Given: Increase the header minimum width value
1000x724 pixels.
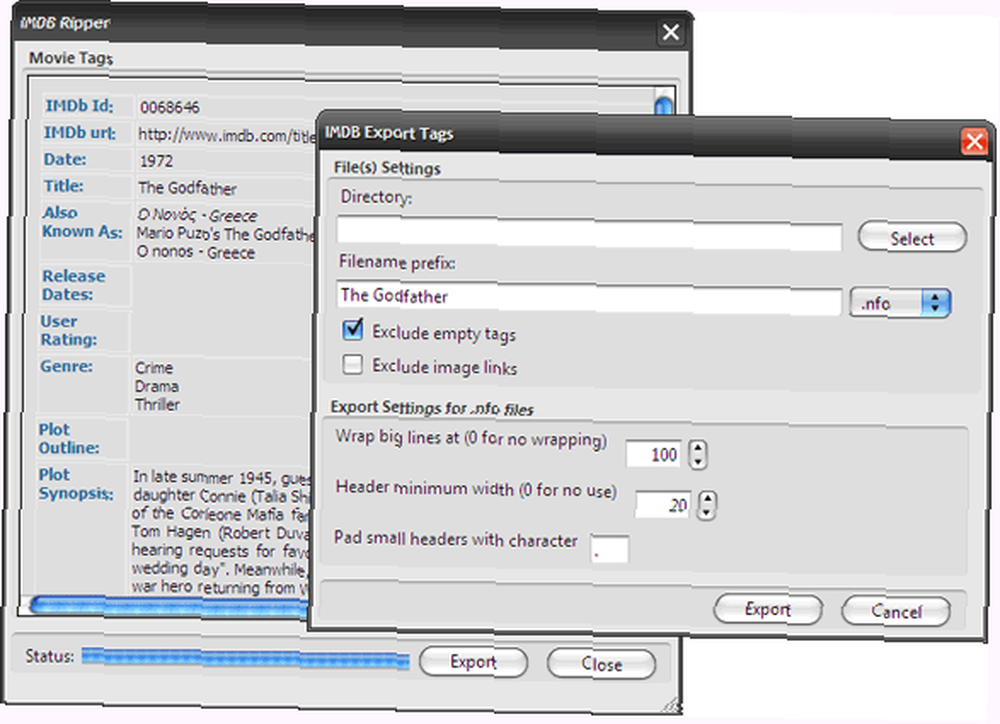Looking at the screenshot, I should point(707,498).
